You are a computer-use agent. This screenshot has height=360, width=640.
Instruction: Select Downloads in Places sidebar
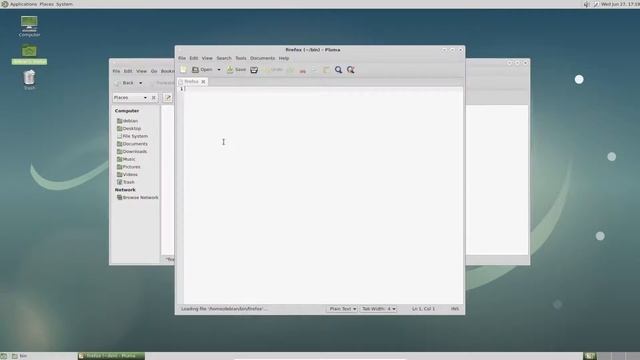pos(132,151)
